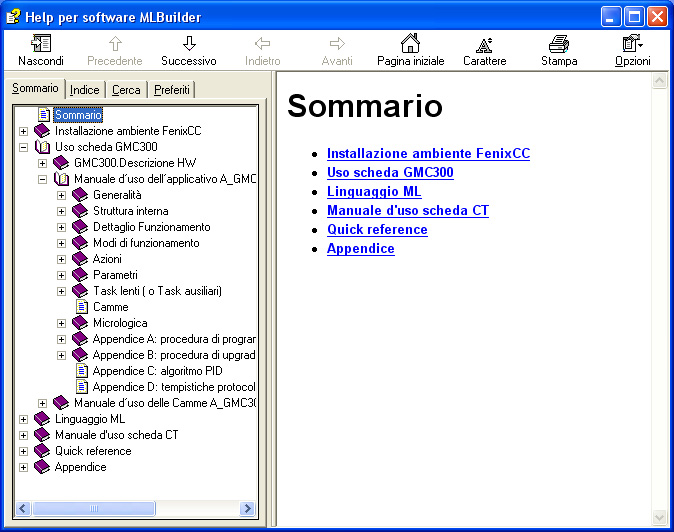This screenshot has width=674, height=532.
Task: Click the Nascondi toolbar icon
Action: click(x=41, y=43)
